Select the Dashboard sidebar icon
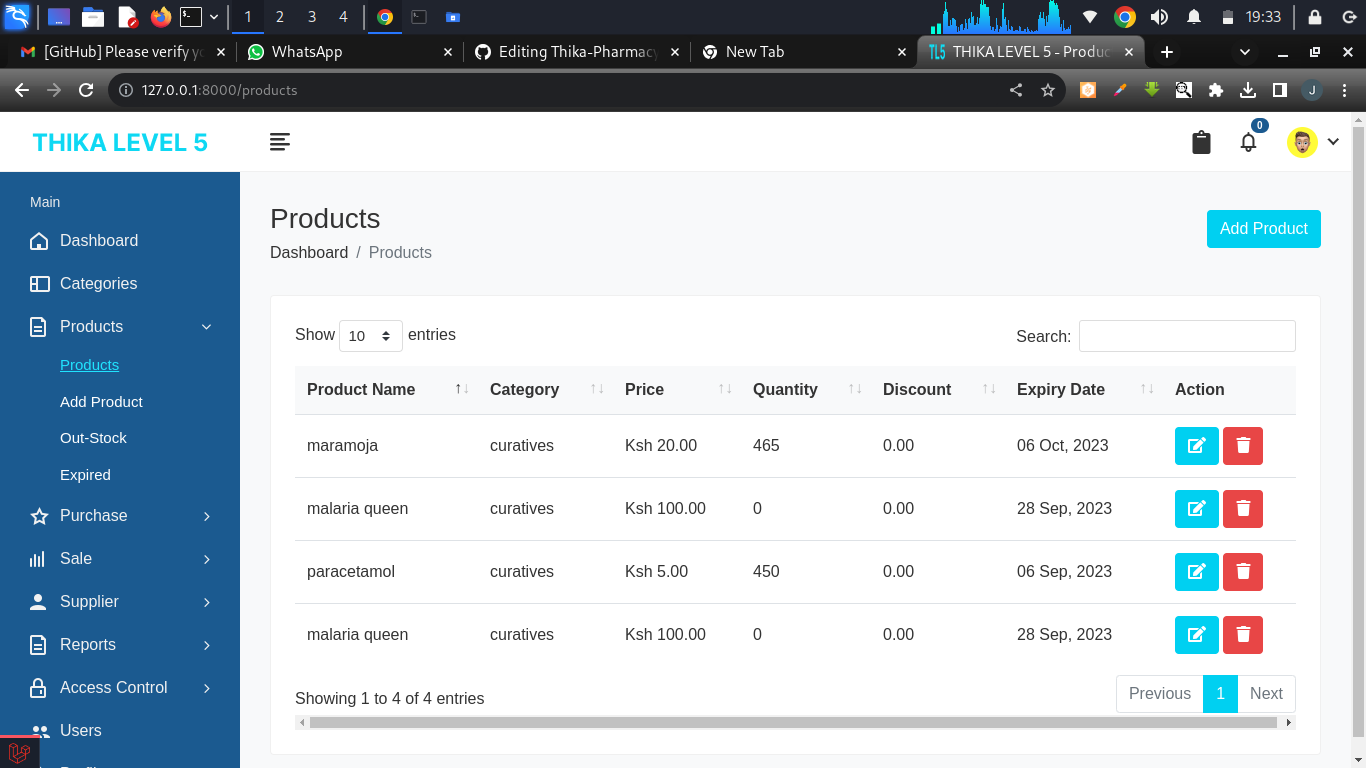Image resolution: width=1366 pixels, height=768 pixels. 38,240
